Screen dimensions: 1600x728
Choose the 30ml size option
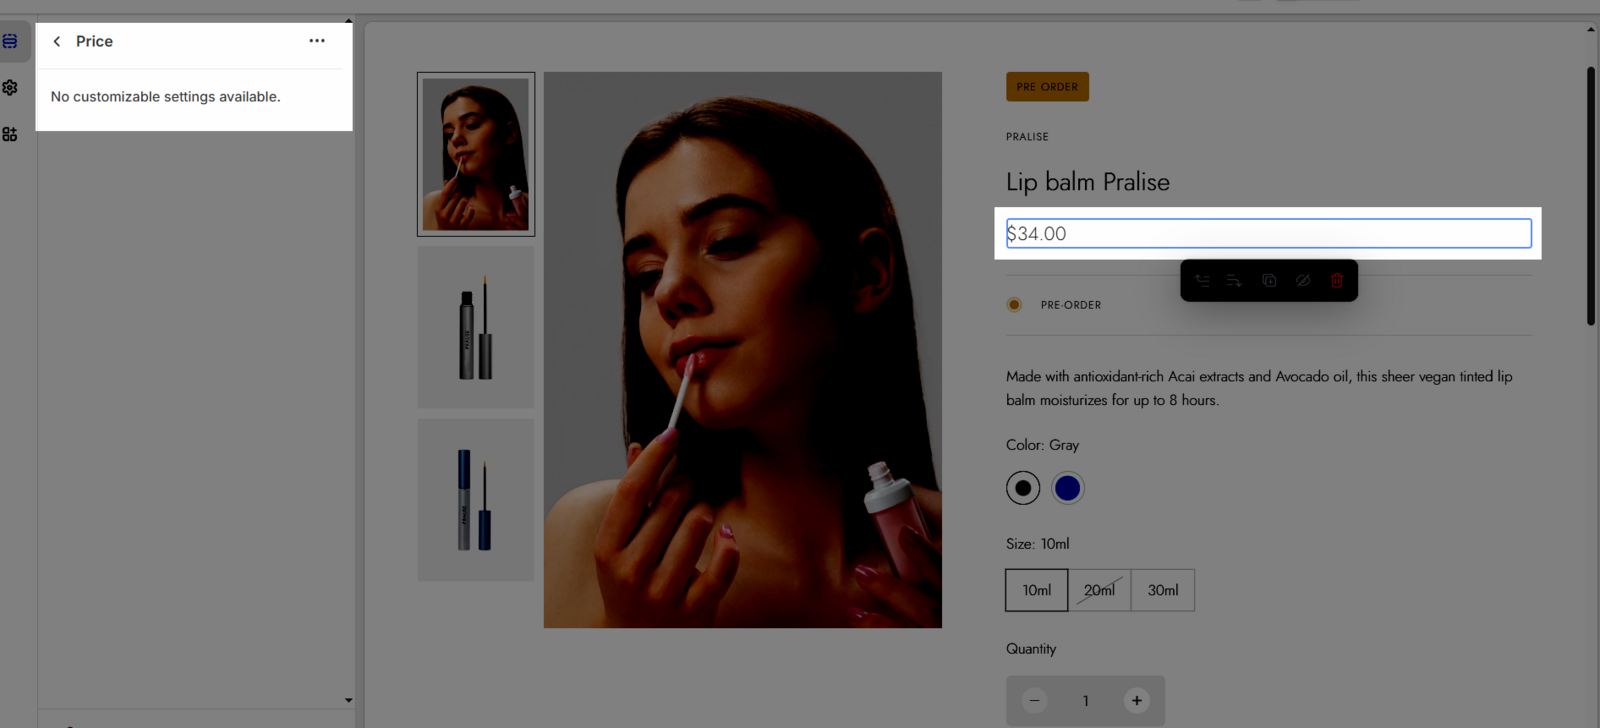coord(1162,590)
